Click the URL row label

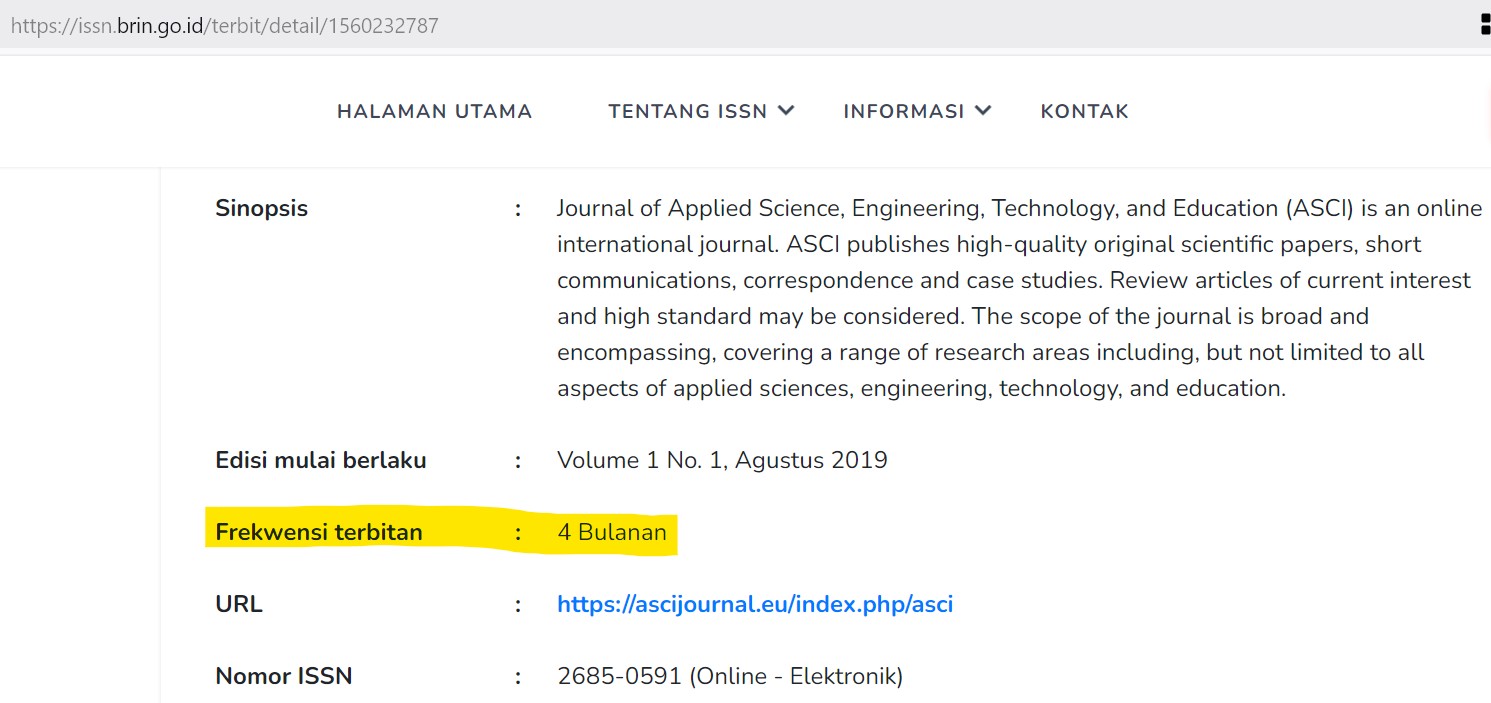[237, 604]
